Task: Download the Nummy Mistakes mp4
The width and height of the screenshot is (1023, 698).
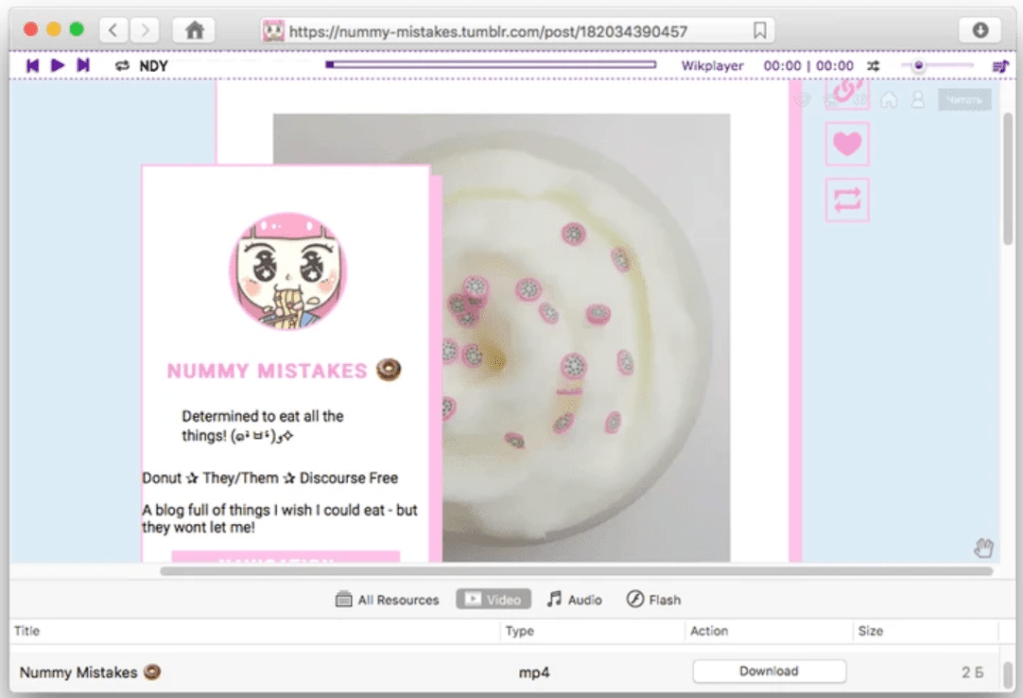Action: point(768,671)
